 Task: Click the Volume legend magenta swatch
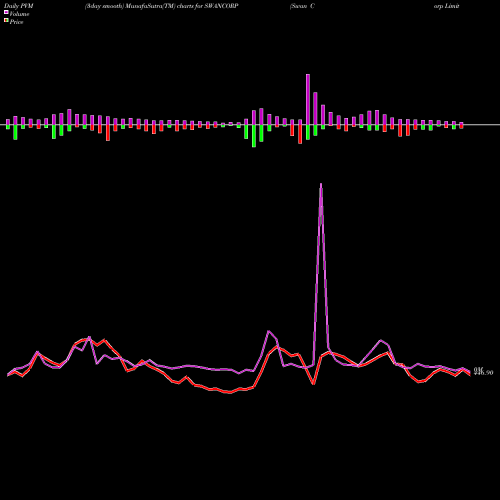pos(6,12)
